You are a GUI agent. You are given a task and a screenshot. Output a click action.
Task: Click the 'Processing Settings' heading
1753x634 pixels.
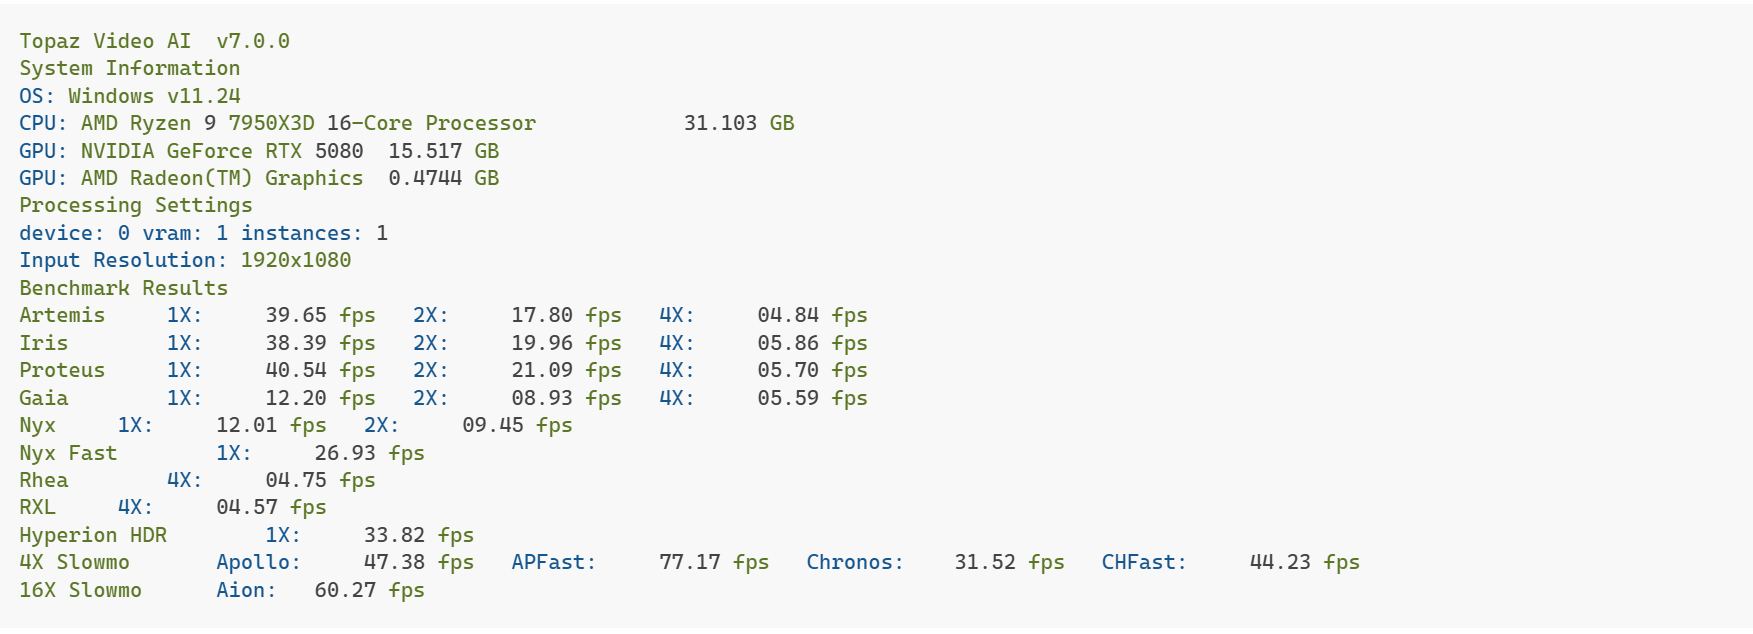point(136,205)
